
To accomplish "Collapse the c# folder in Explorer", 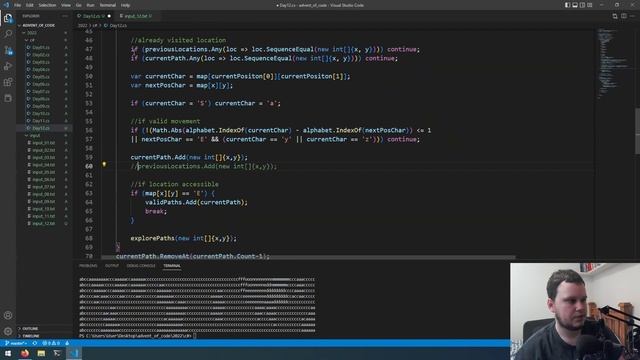I will pos(32,40).
